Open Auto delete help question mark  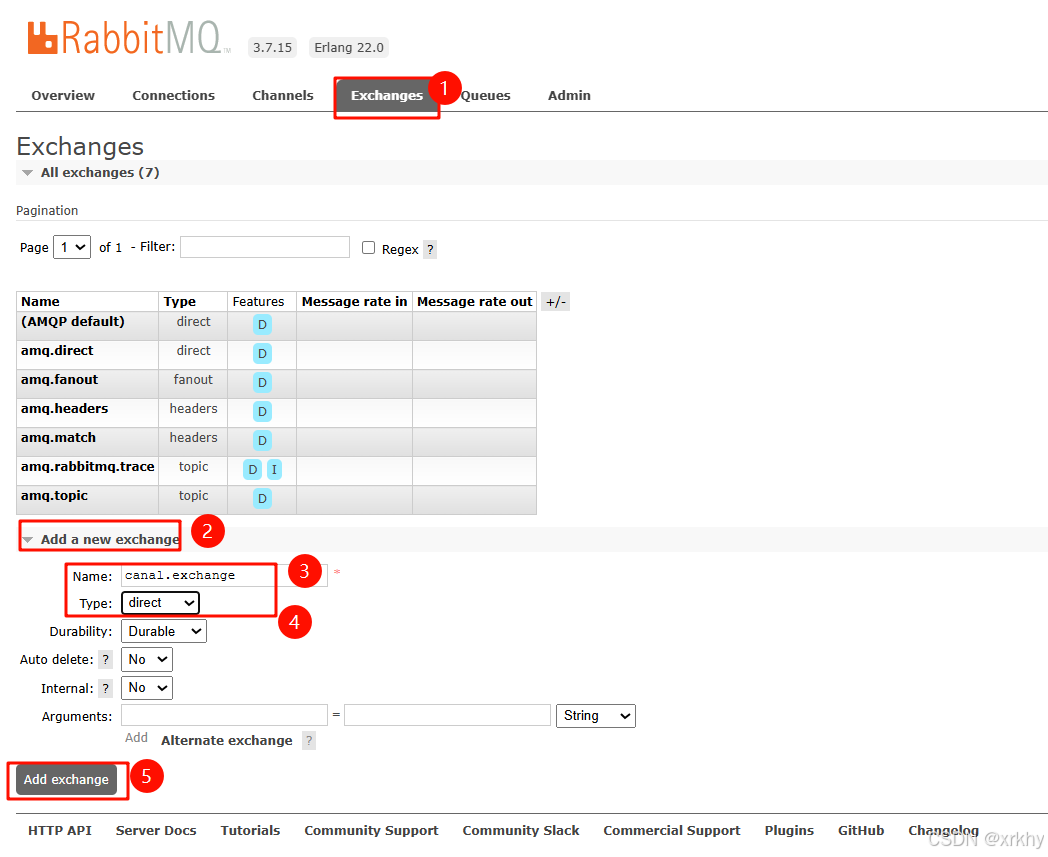tap(105, 660)
